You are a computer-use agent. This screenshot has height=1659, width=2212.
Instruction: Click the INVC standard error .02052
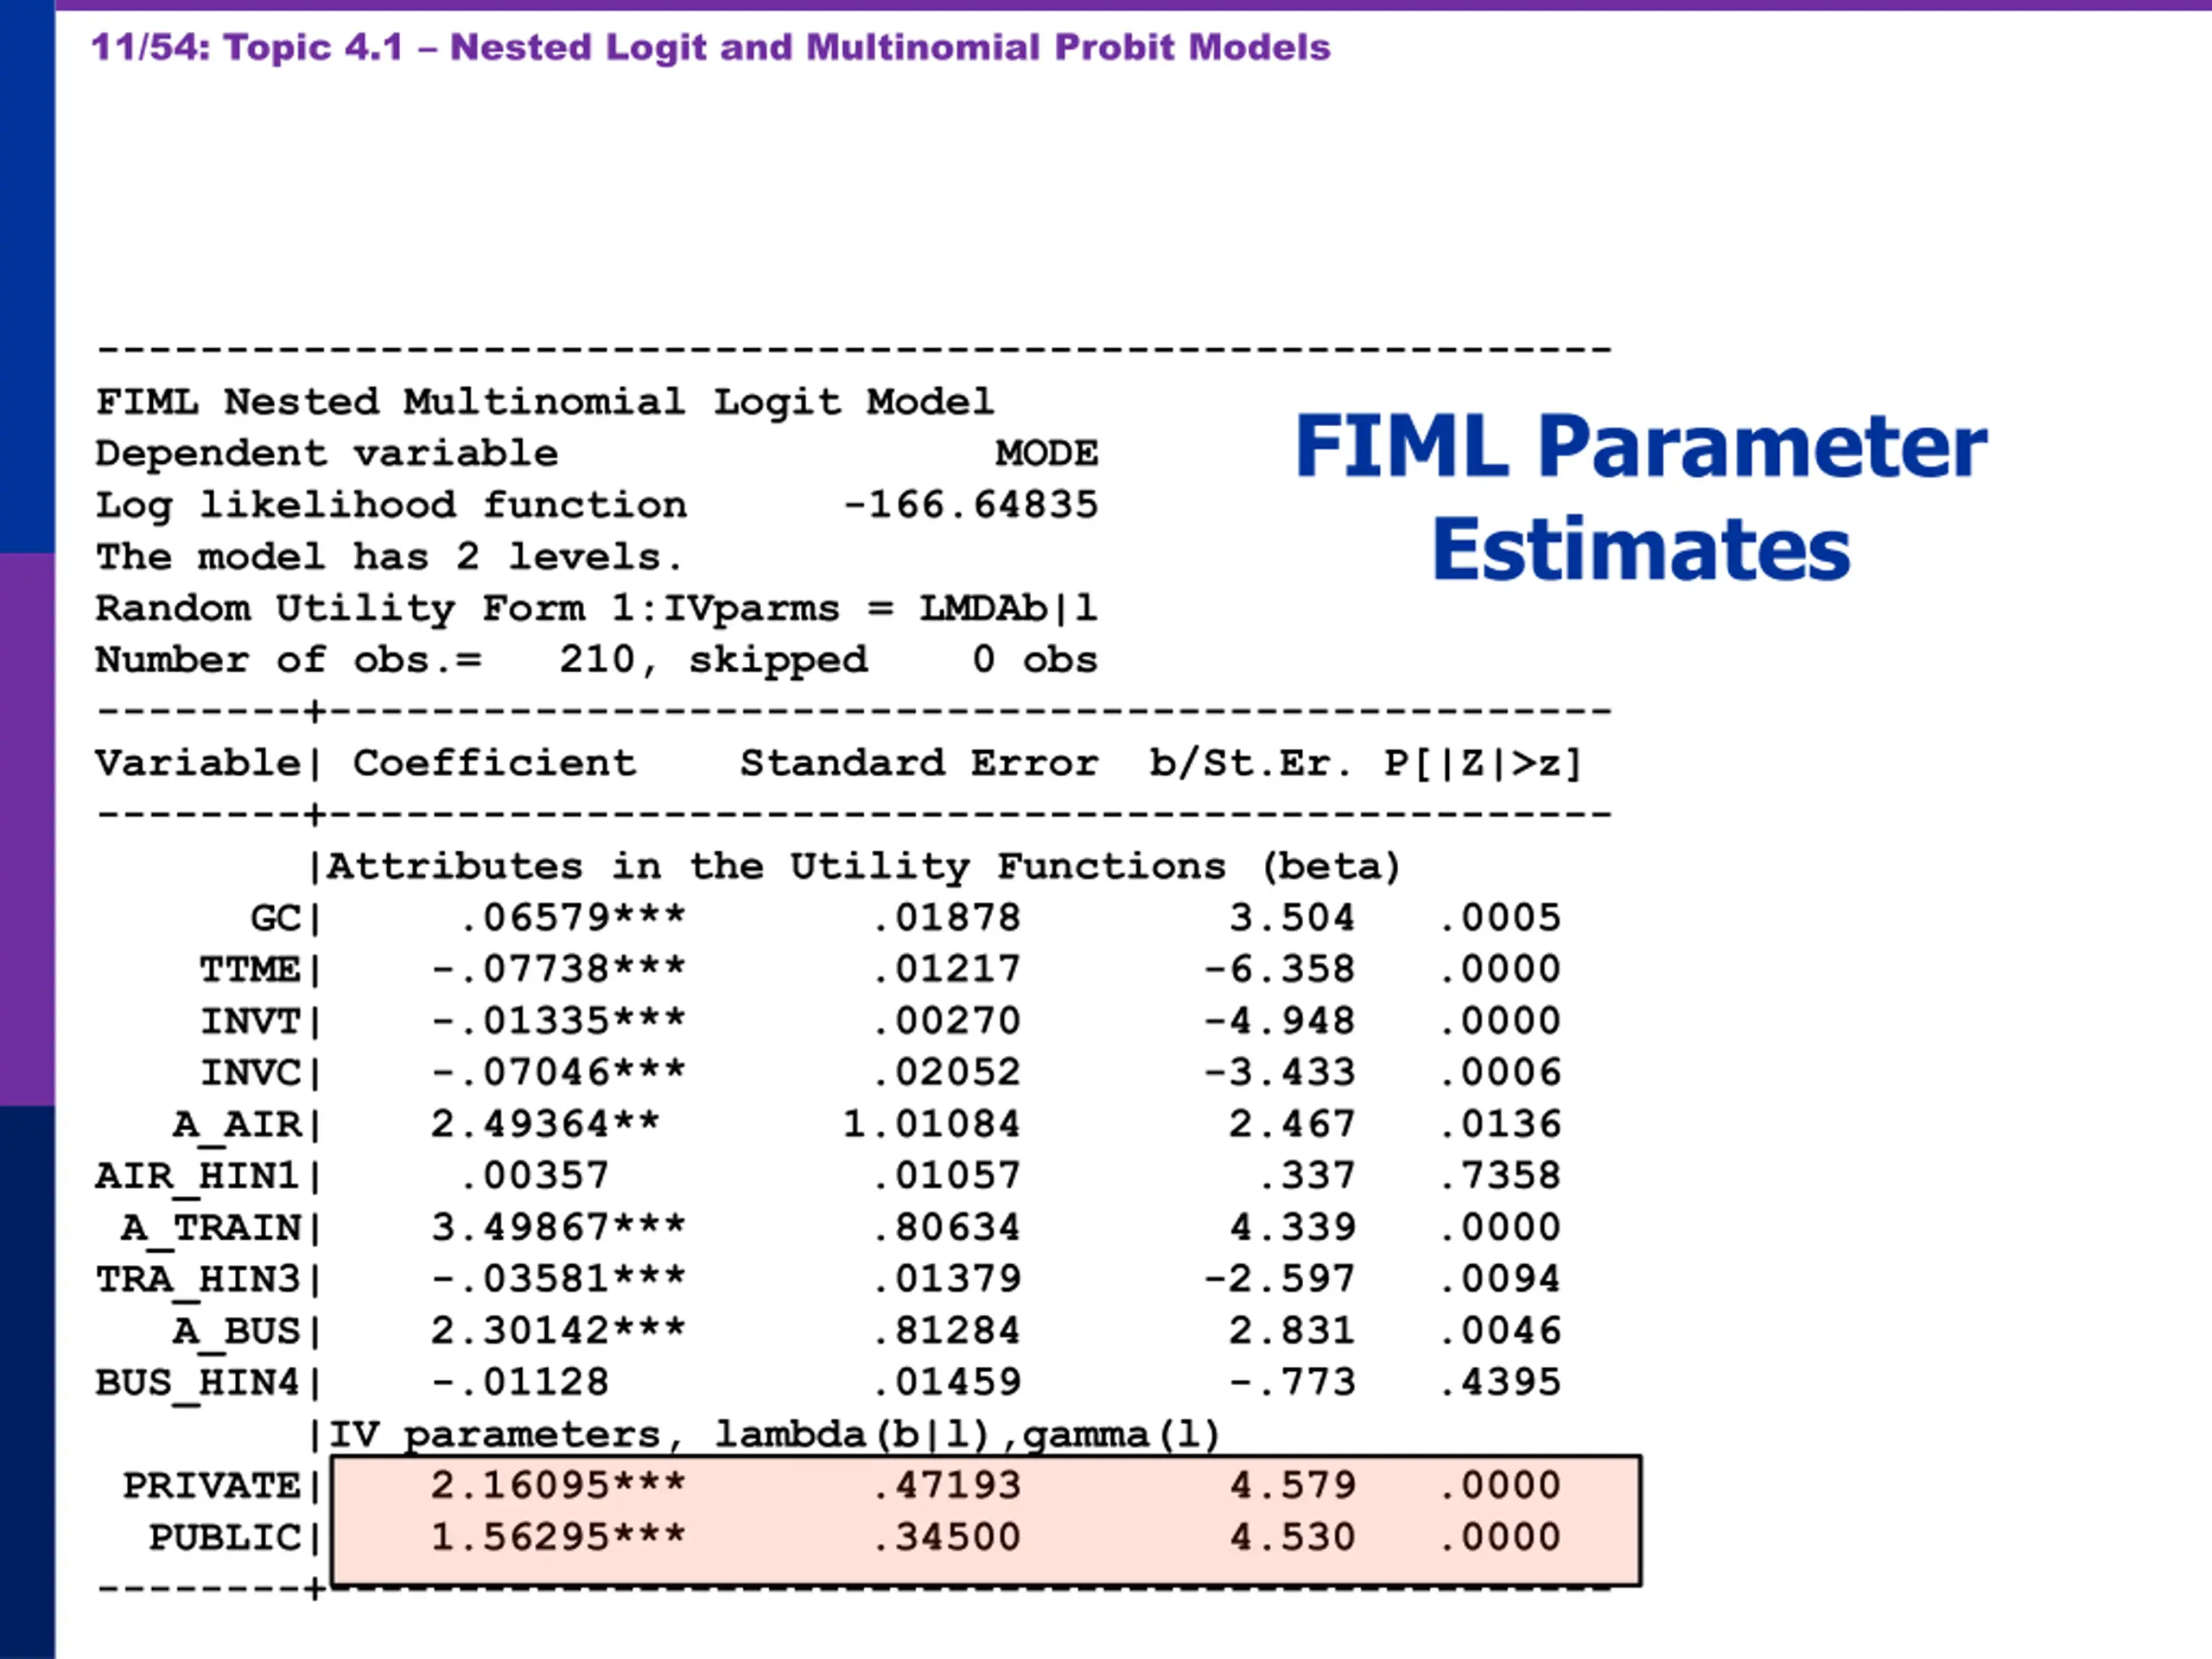946,1072
